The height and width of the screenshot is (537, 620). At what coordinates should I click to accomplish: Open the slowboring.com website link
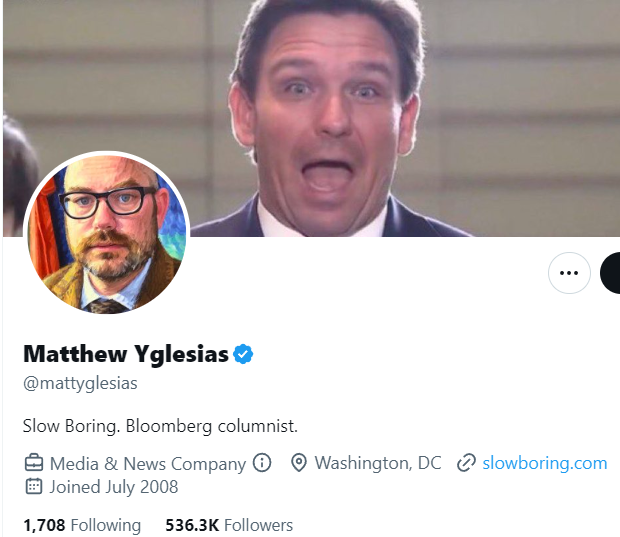click(544, 463)
